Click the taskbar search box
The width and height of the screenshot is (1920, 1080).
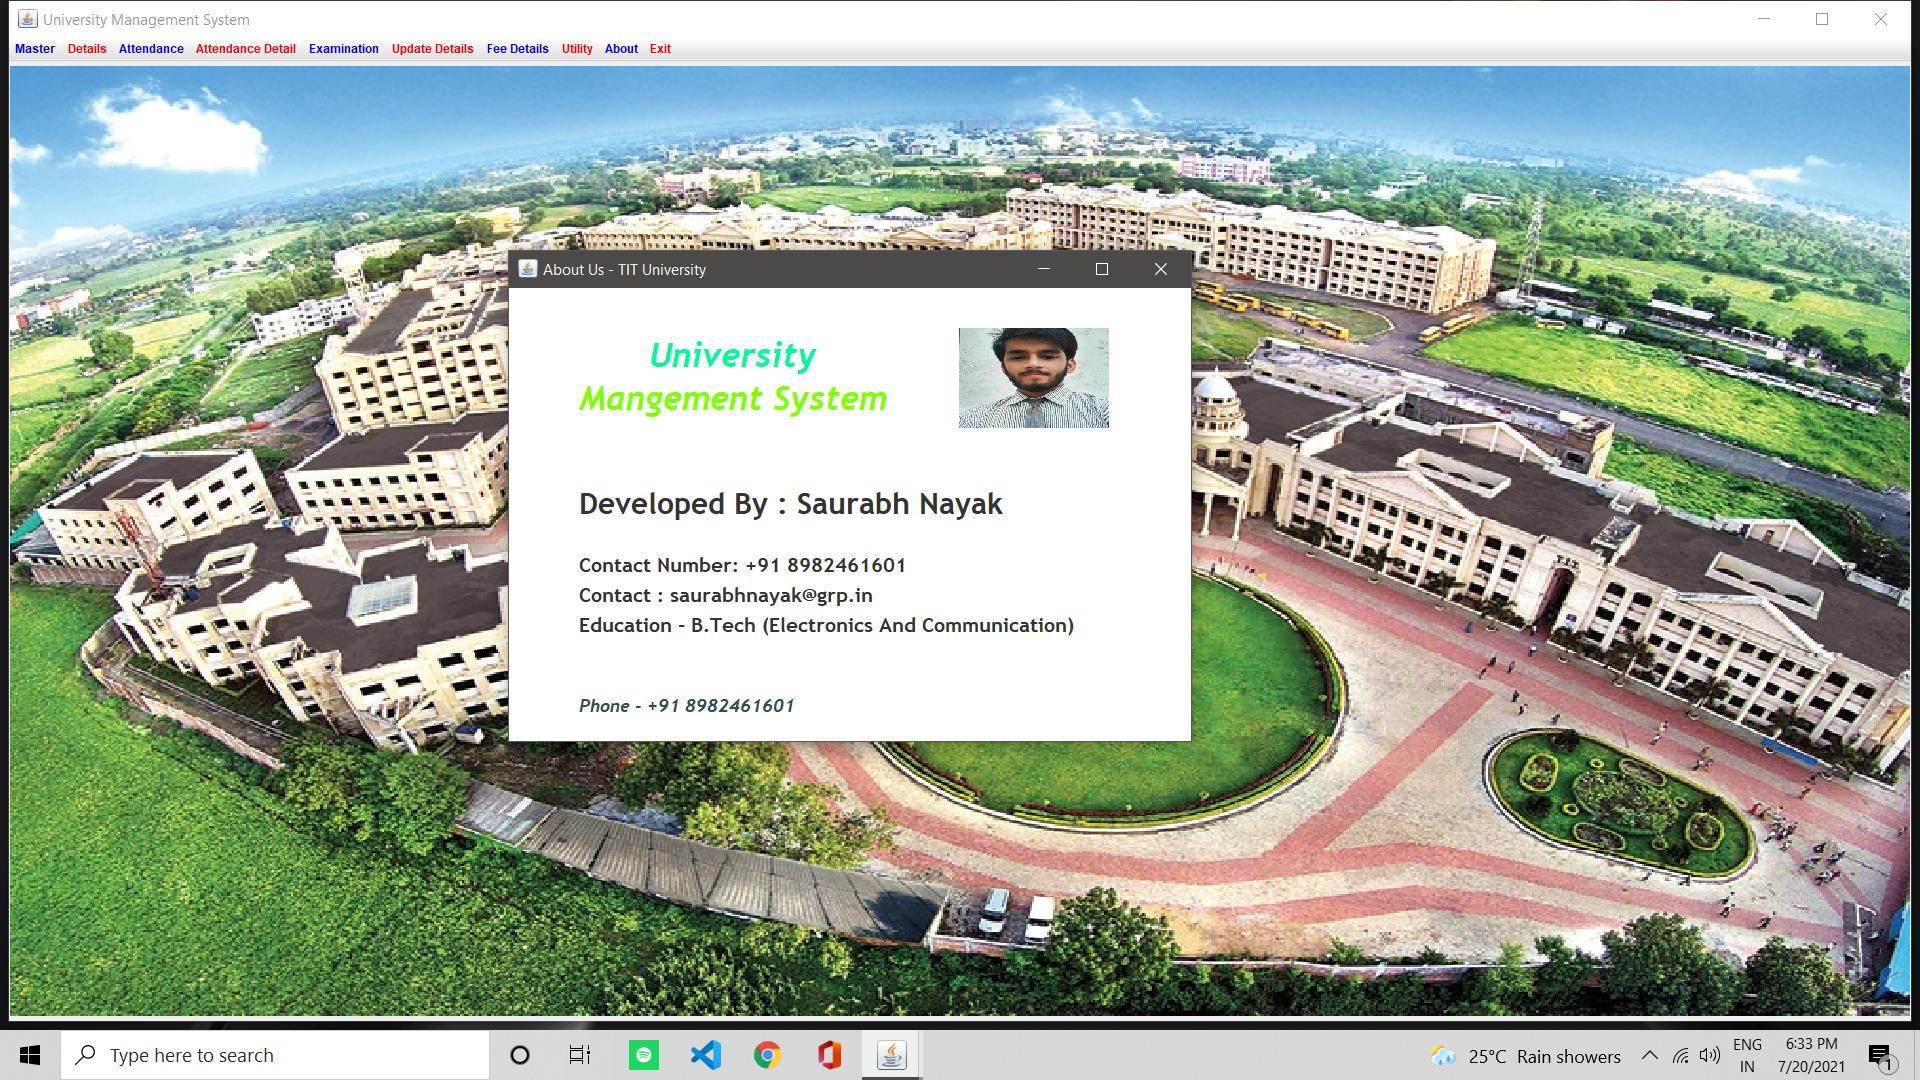[275, 1055]
